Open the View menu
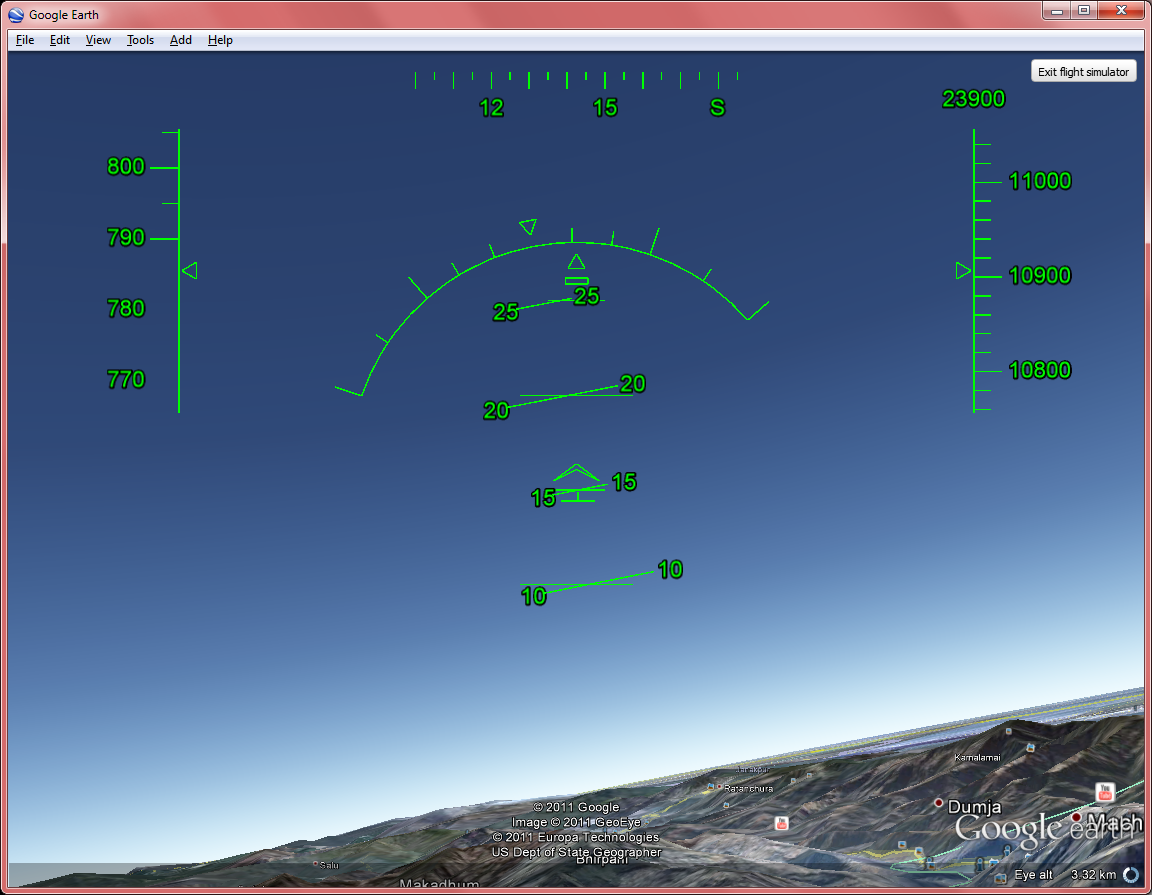 coord(98,40)
